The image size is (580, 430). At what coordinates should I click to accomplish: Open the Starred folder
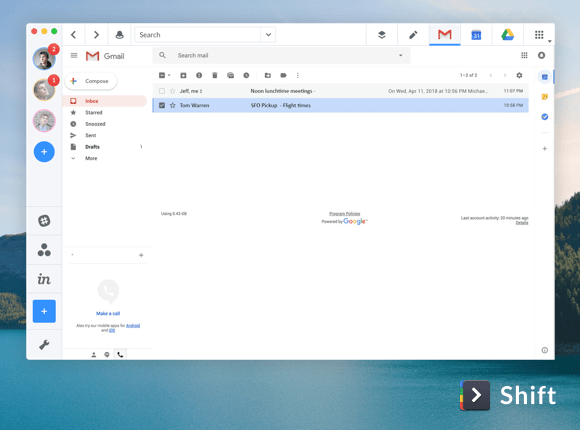point(94,112)
